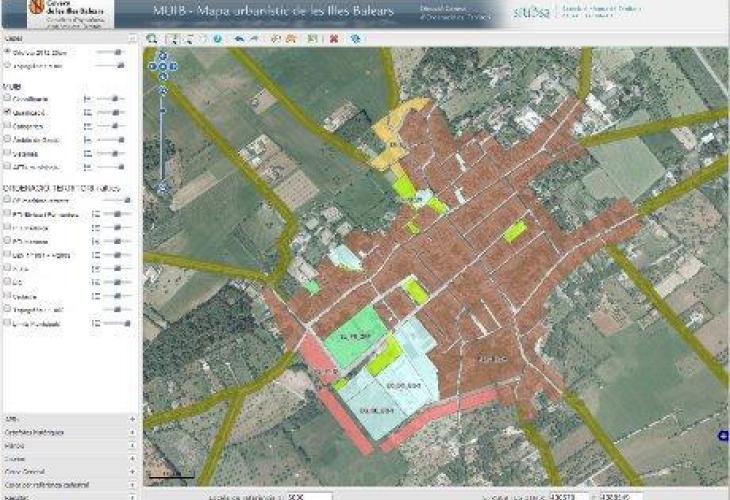The height and width of the screenshot is (500, 730).
Task: Expand the Catàlegs històrics panel
Action: pyautogui.click(x=132, y=433)
